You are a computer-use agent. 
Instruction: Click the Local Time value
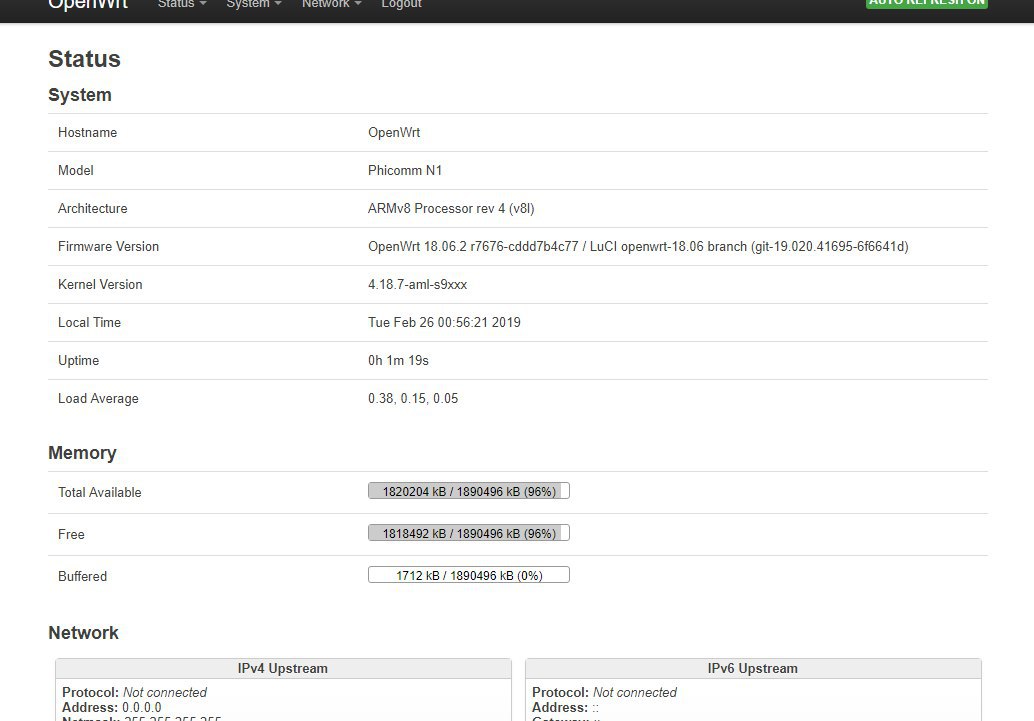pyautogui.click(x=444, y=322)
